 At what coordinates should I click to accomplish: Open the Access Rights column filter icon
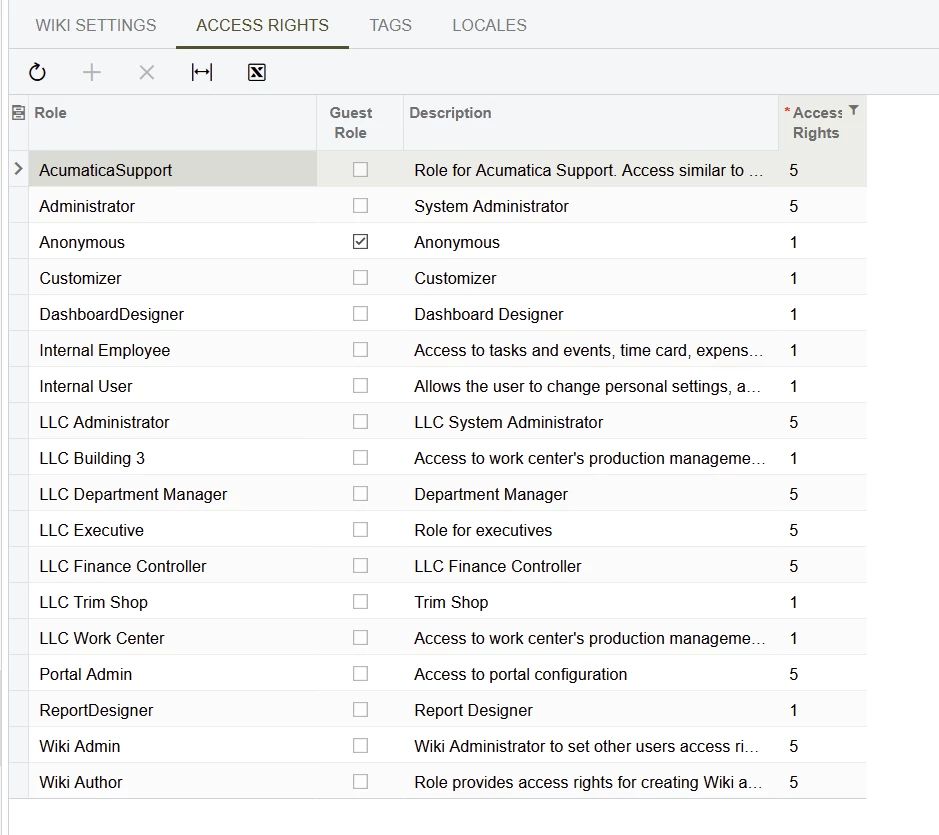pyautogui.click(x=853, y=111)
